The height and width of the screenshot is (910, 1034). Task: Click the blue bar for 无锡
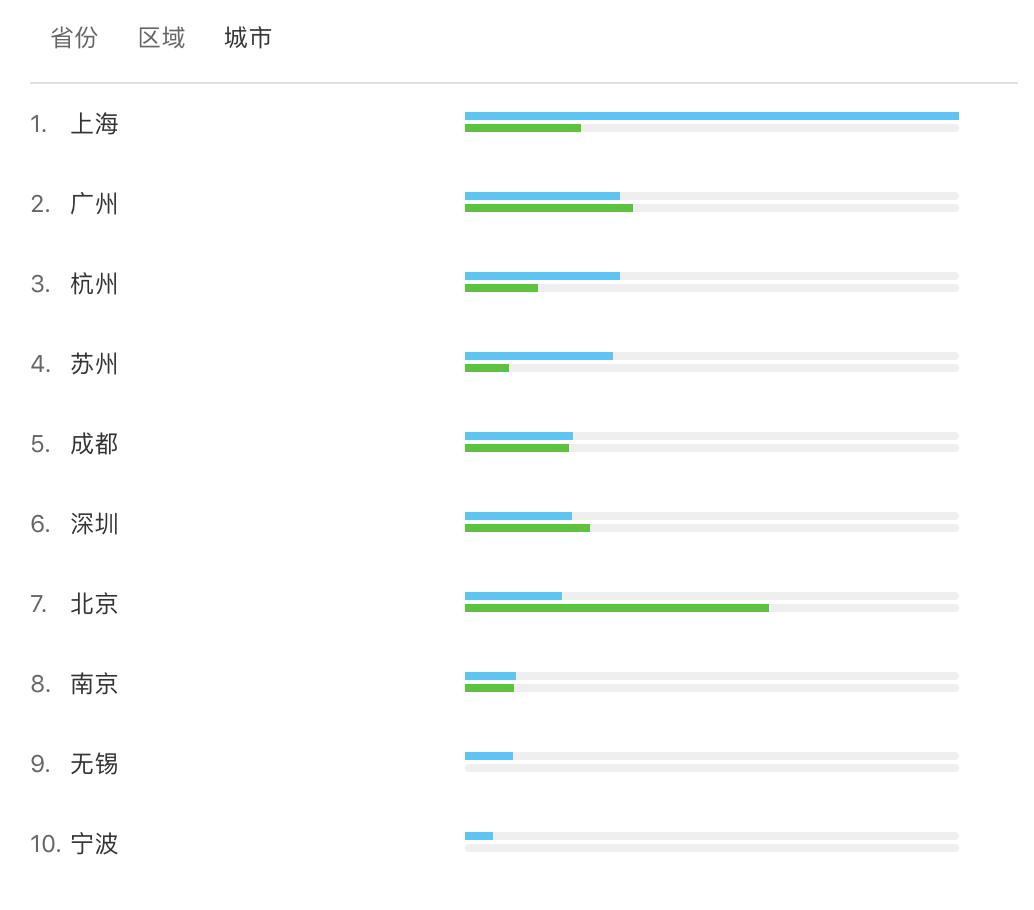pyautogui.click(x=489, y=756)
